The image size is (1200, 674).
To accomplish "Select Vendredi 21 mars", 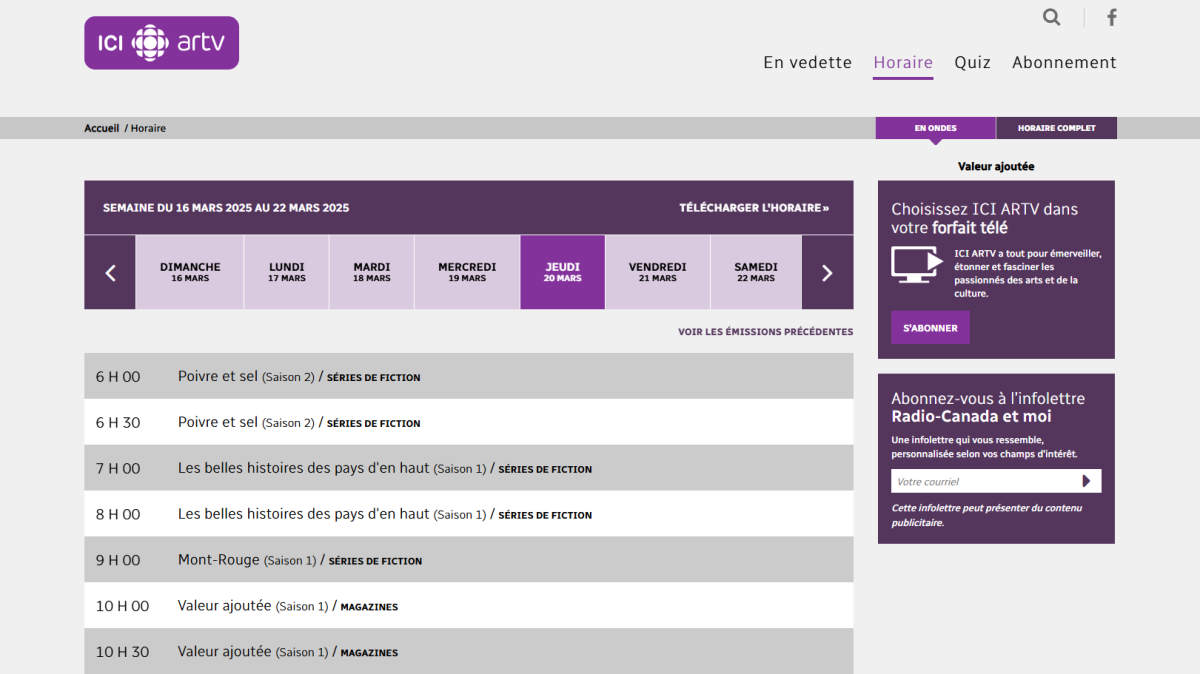I will coord(657,272).
